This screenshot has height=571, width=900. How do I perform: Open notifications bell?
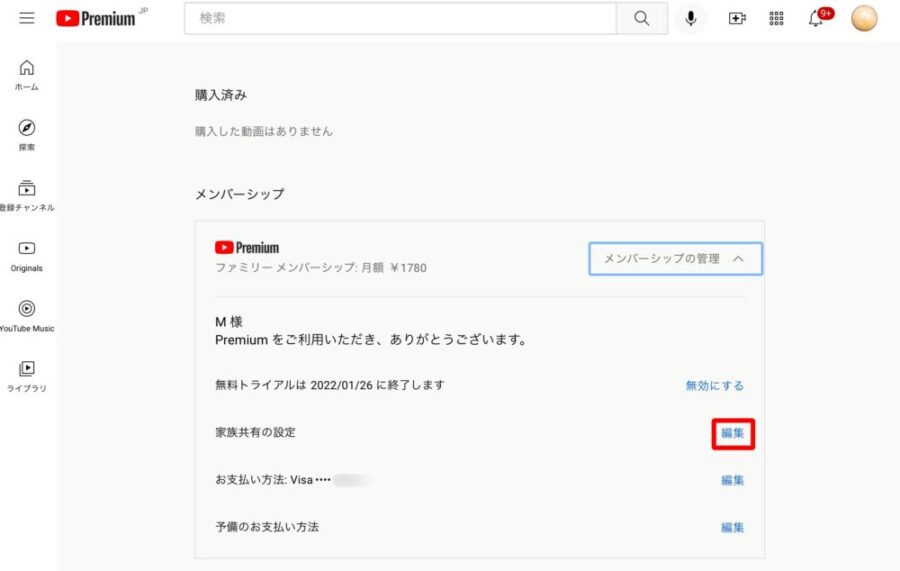point(816,18)
